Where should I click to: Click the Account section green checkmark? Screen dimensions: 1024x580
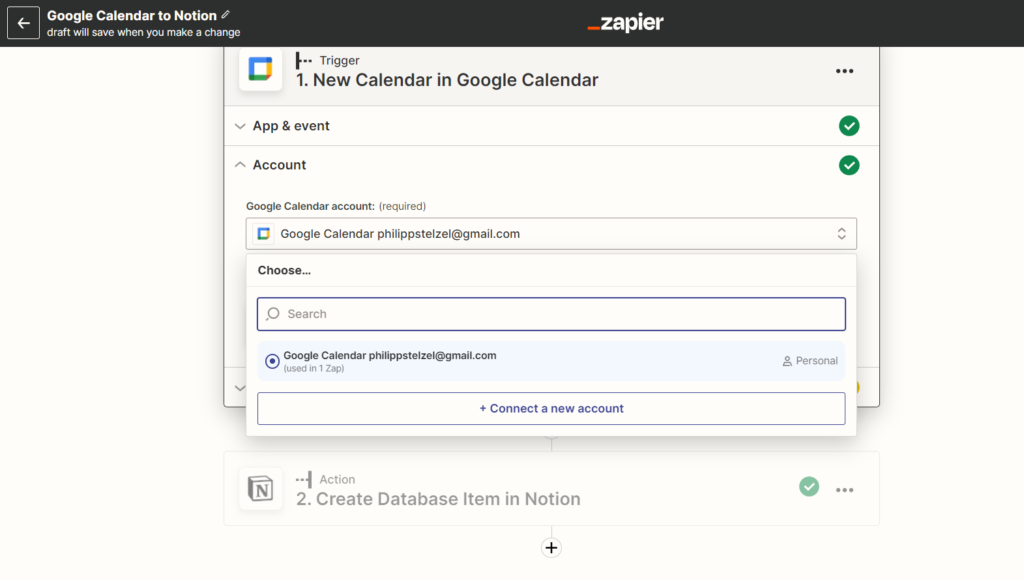pos(849,165)
